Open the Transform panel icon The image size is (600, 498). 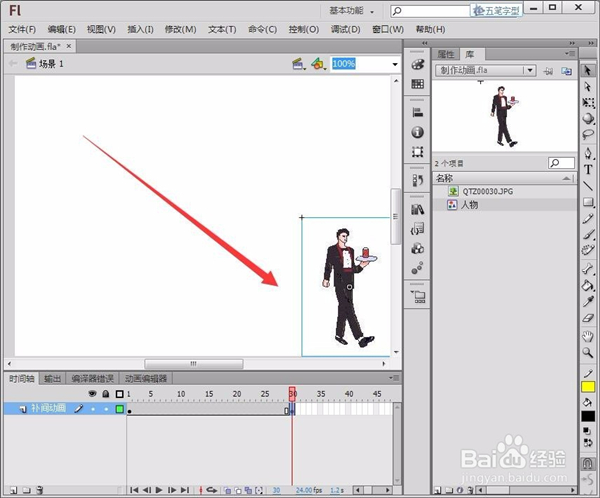pyautogui.click(x=417, y=152)
